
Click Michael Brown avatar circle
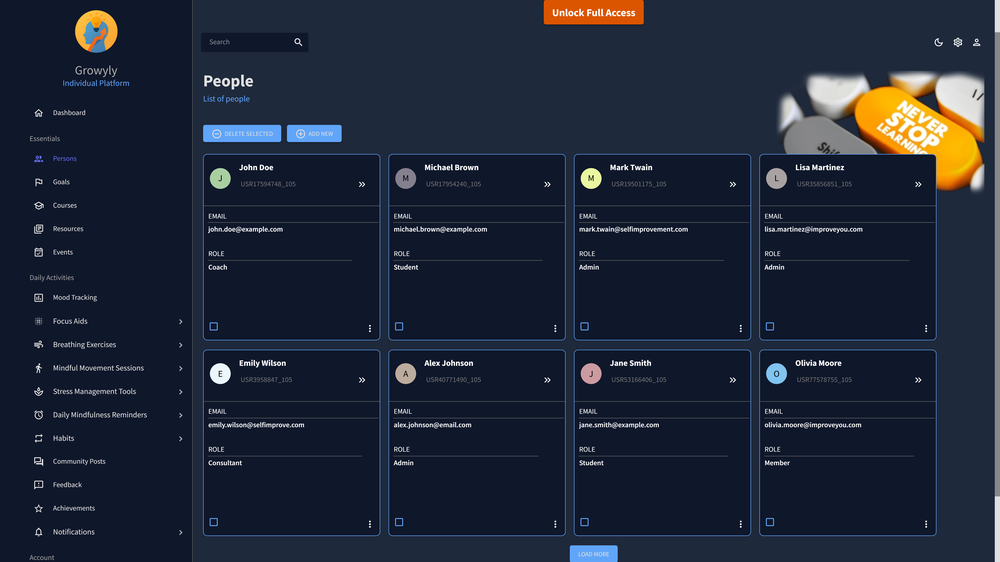point(406,179)
